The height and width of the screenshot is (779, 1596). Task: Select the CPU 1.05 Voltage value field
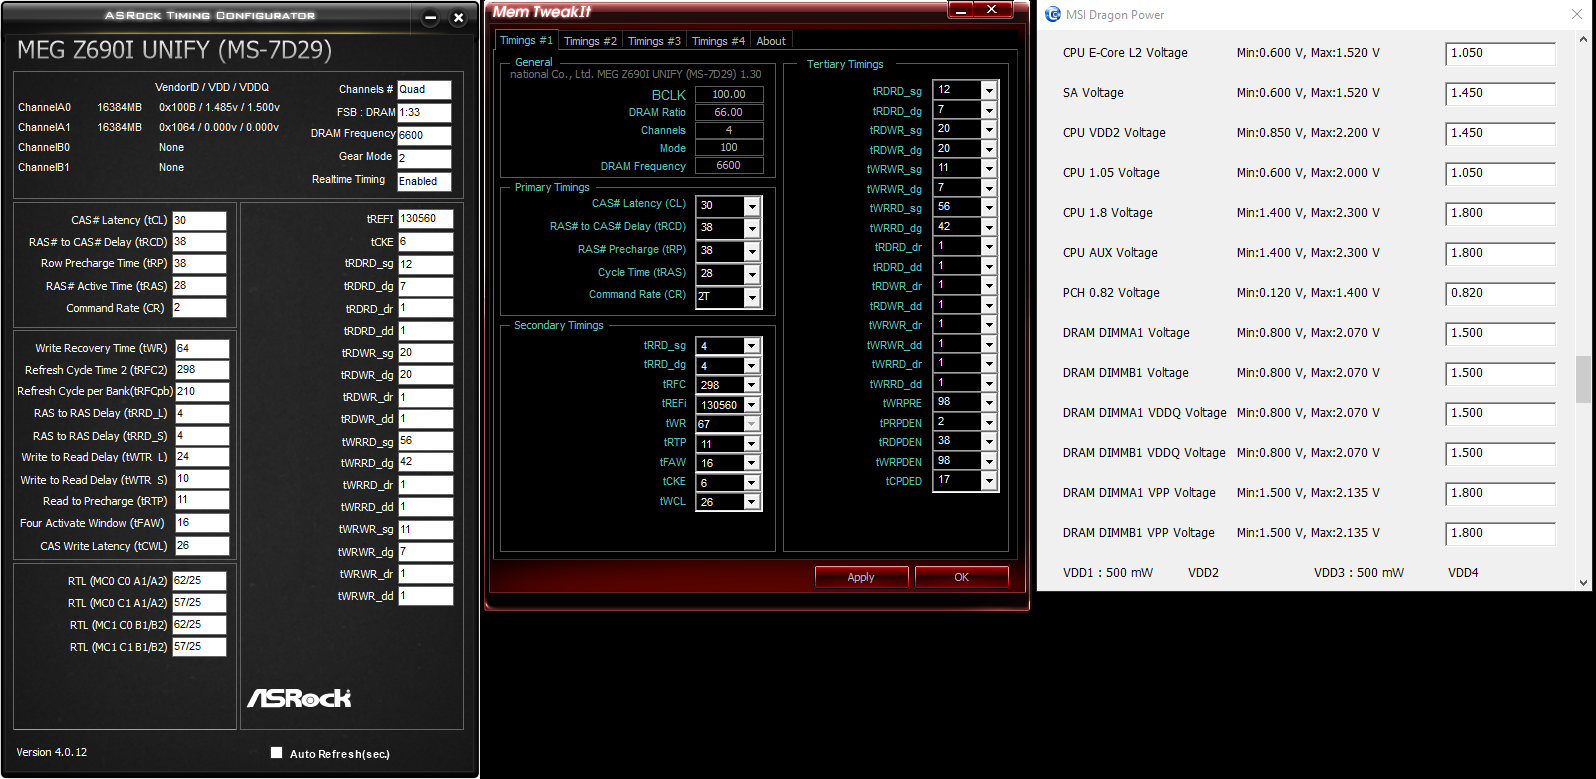(1500, 174)
